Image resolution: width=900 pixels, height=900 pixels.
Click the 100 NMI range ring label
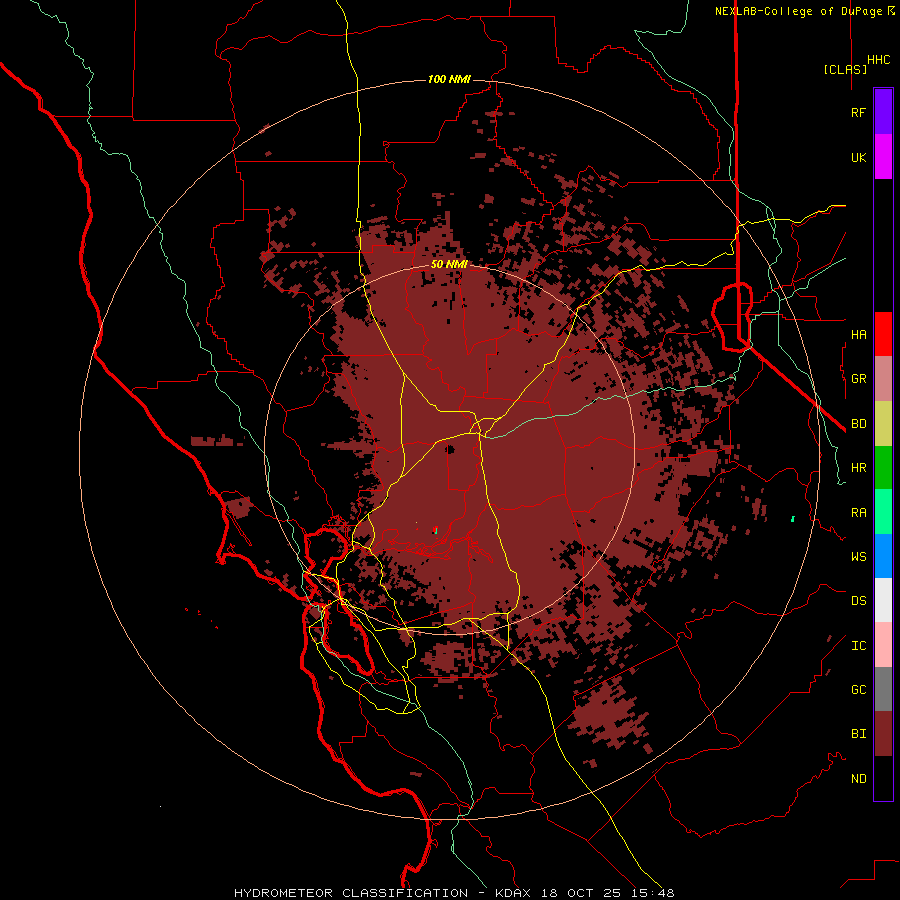tap(449, 79)
